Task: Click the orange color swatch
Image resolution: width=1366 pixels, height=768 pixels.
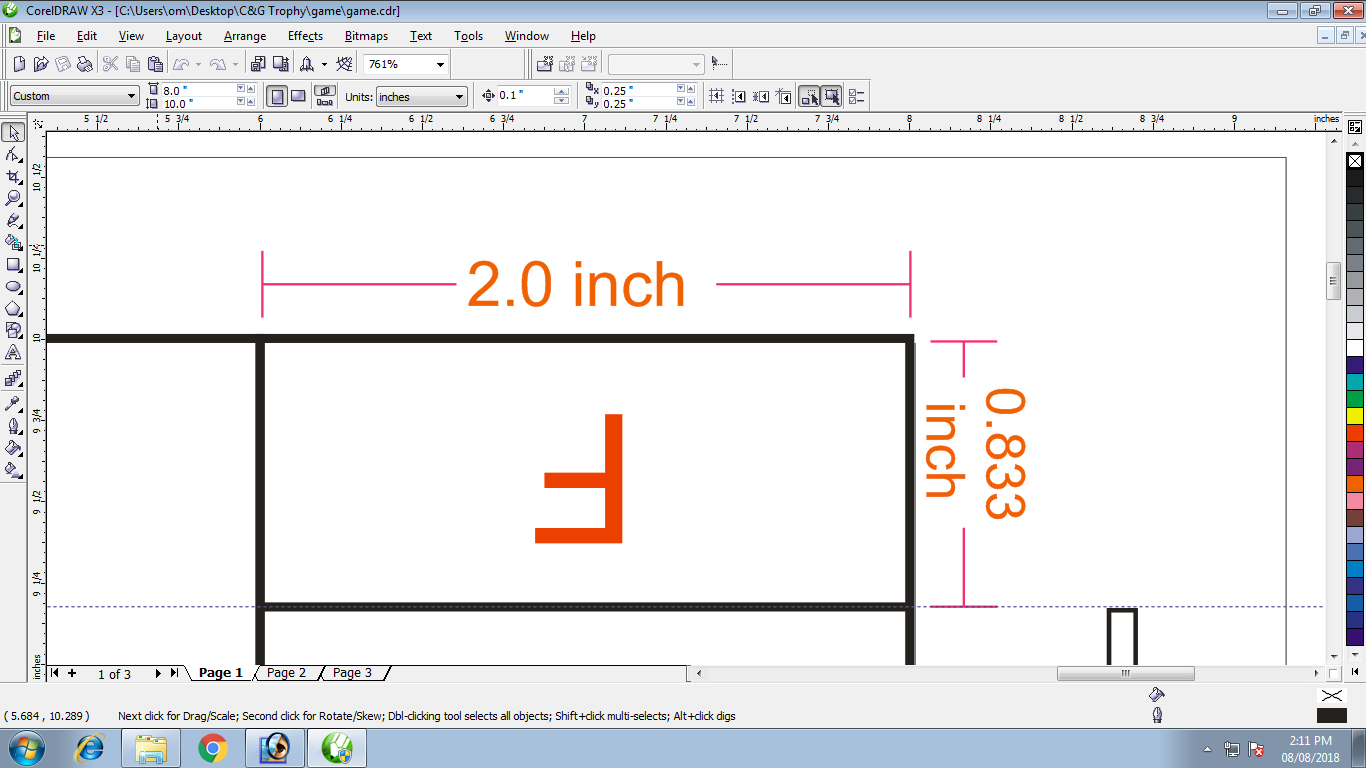Action: point(1355,483)
